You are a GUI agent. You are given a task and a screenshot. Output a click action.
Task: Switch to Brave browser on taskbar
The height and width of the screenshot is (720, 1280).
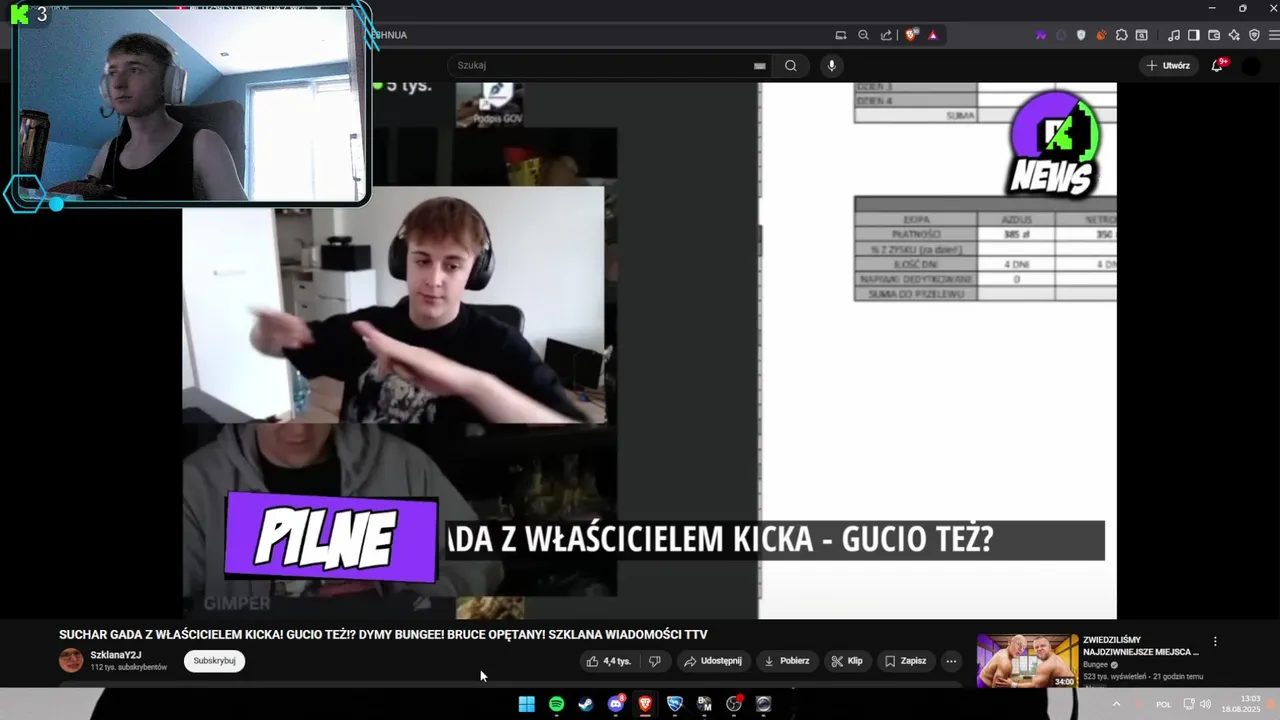(x=645, y=704)
